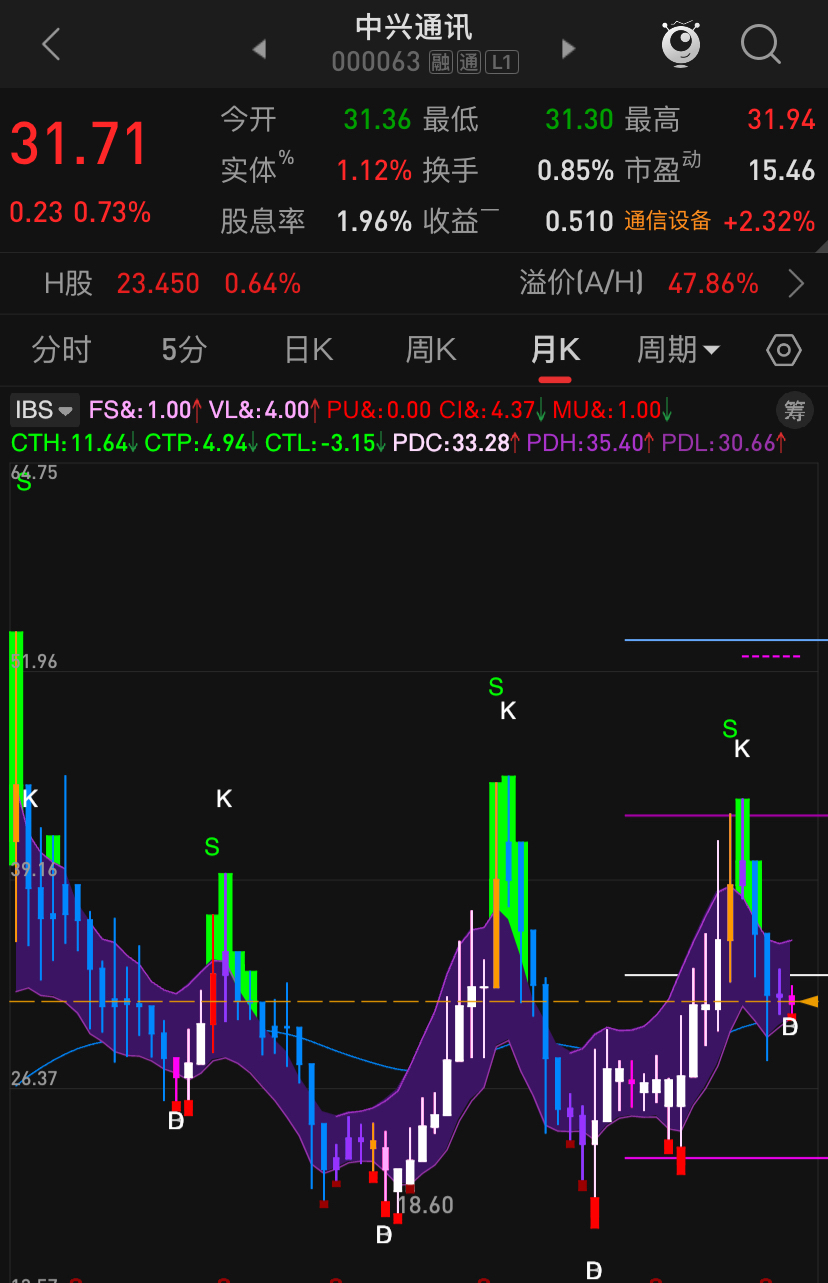Tap the H股 23.450 price

(158, 284)
